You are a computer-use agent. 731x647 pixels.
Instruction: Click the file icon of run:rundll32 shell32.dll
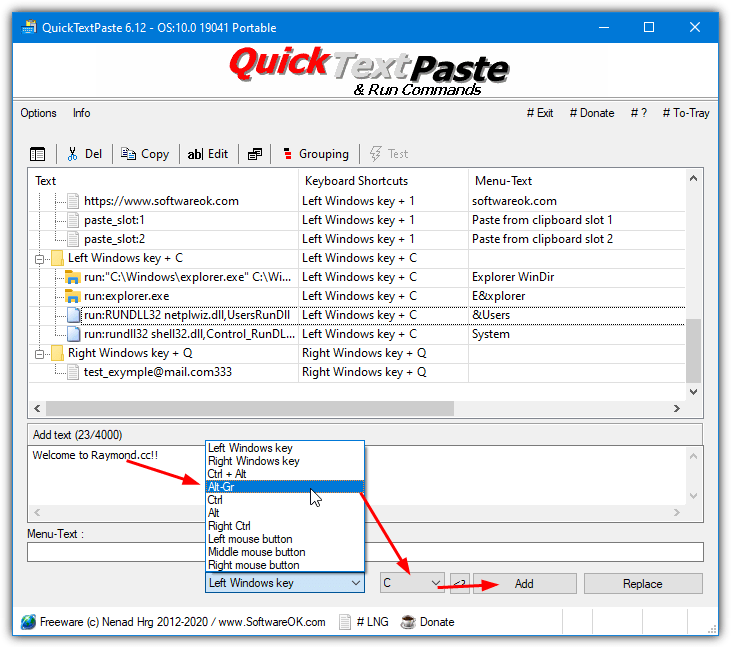tap(73, 334)
